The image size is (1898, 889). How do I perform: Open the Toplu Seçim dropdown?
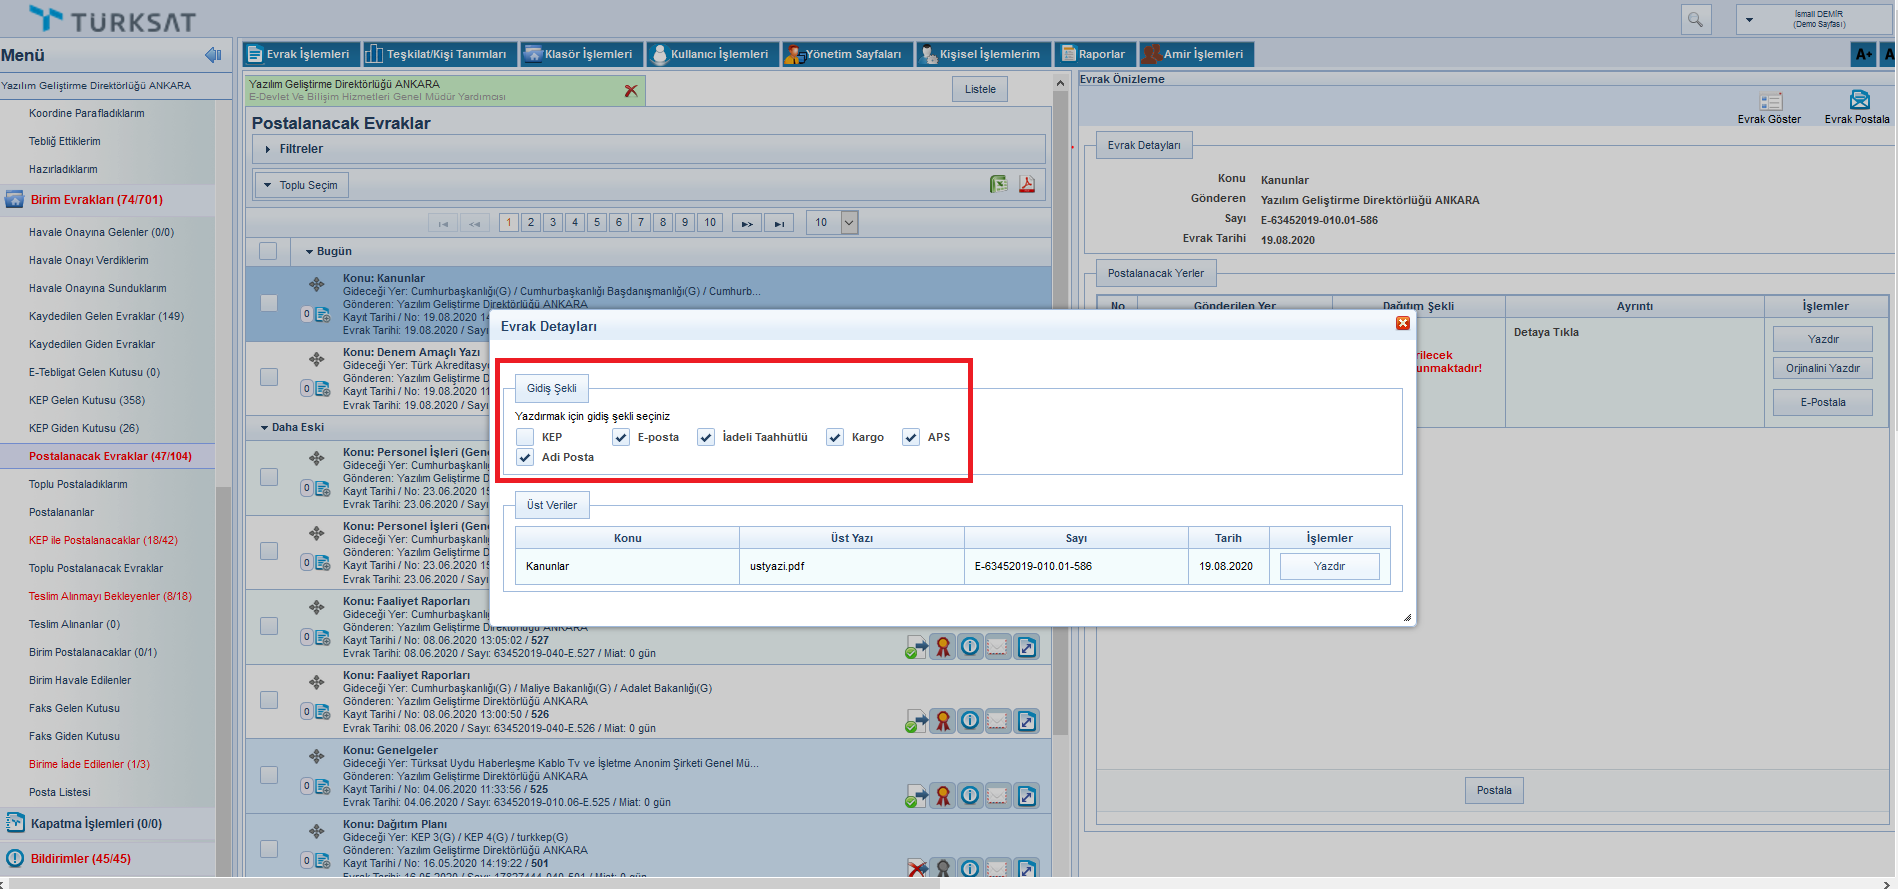coord(300,185)
